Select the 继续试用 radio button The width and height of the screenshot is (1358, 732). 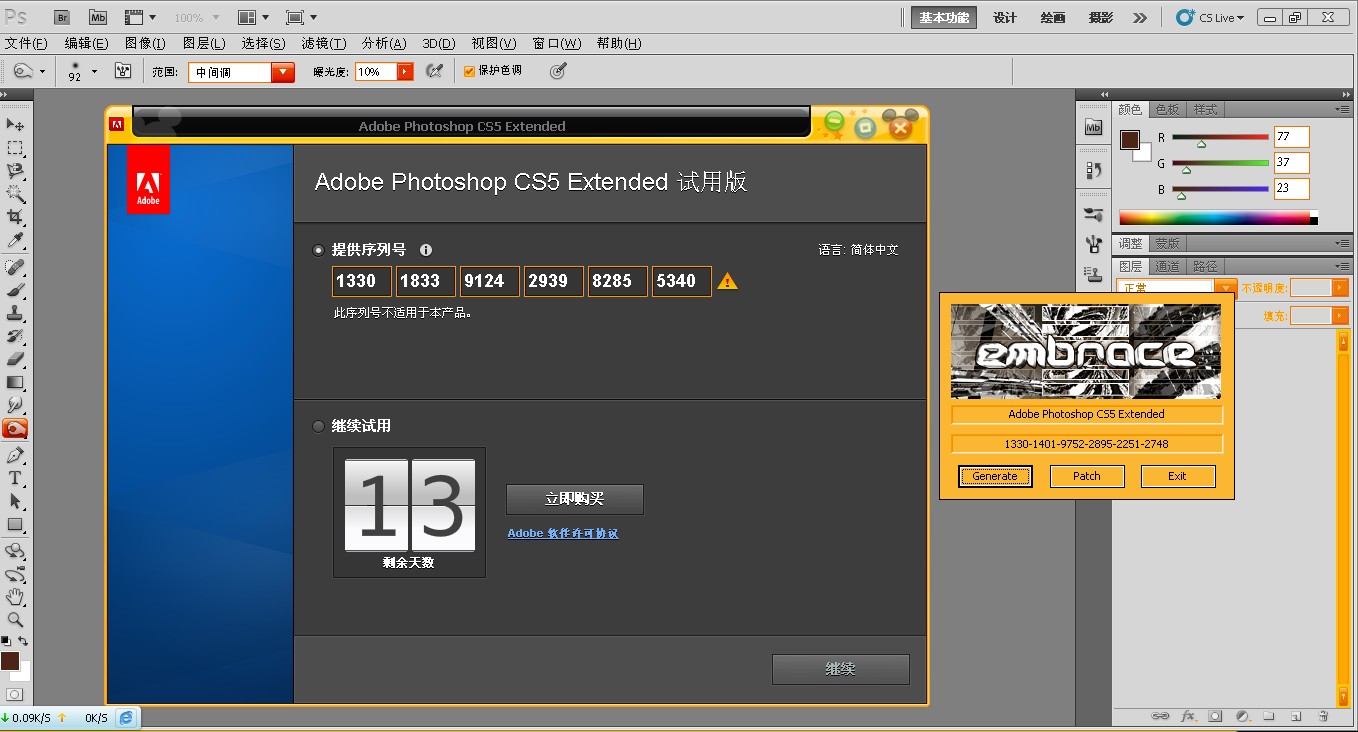[319, 426]
